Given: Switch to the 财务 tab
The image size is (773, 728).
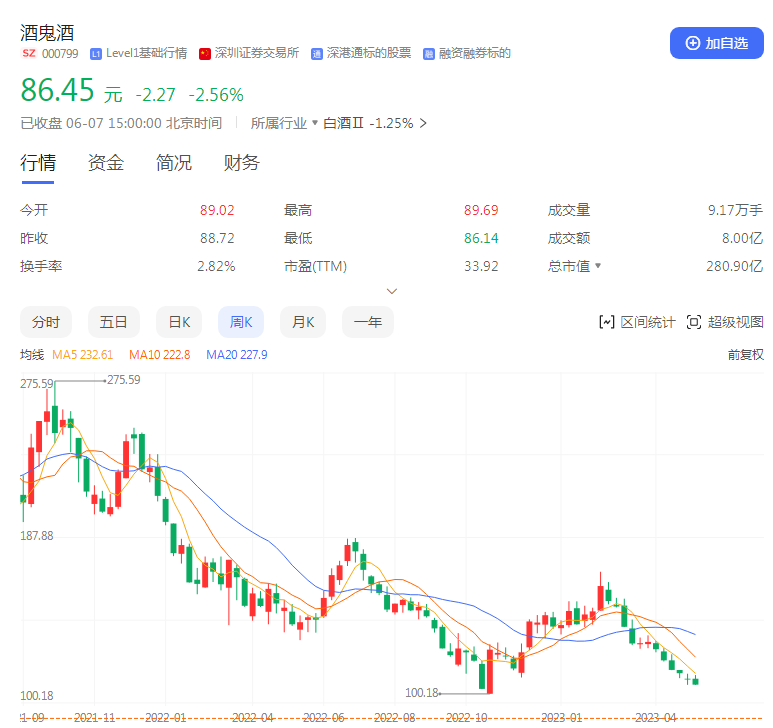Looking at the screenshot, I should 242,163.
